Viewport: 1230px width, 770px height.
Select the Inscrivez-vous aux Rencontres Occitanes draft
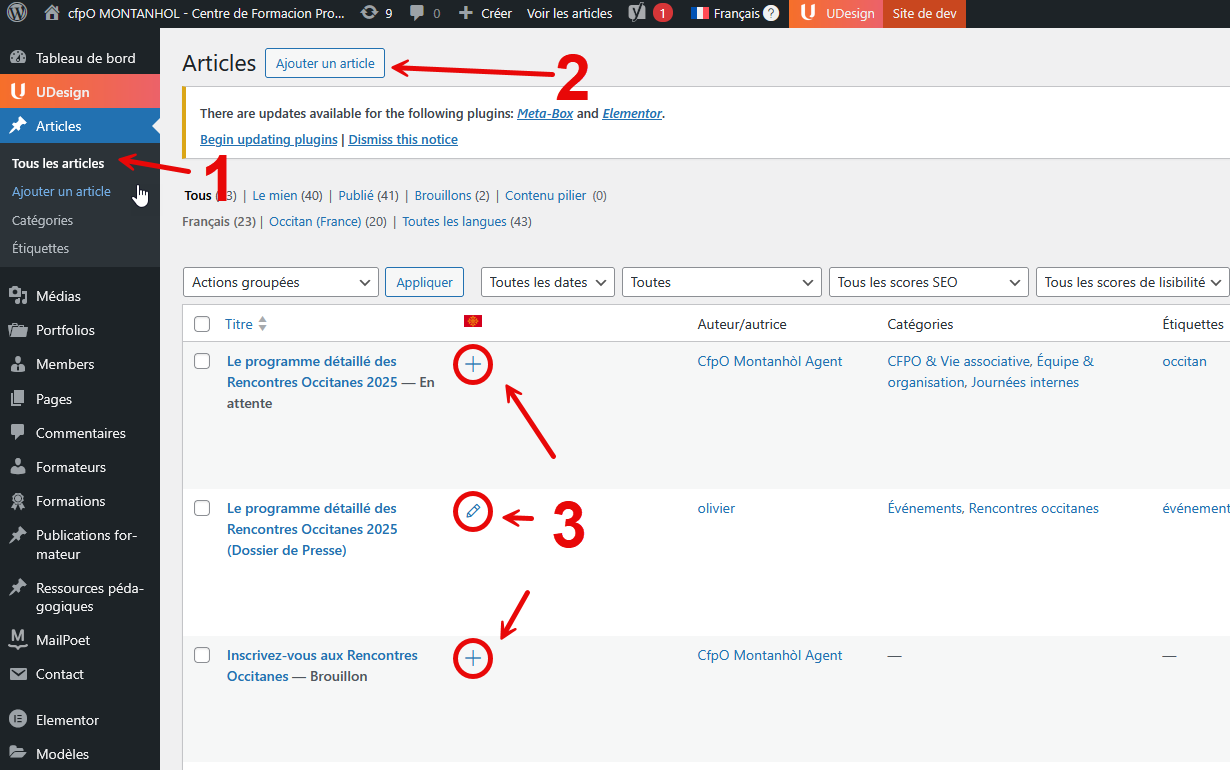pyautogui.click(x=202, y=655)
